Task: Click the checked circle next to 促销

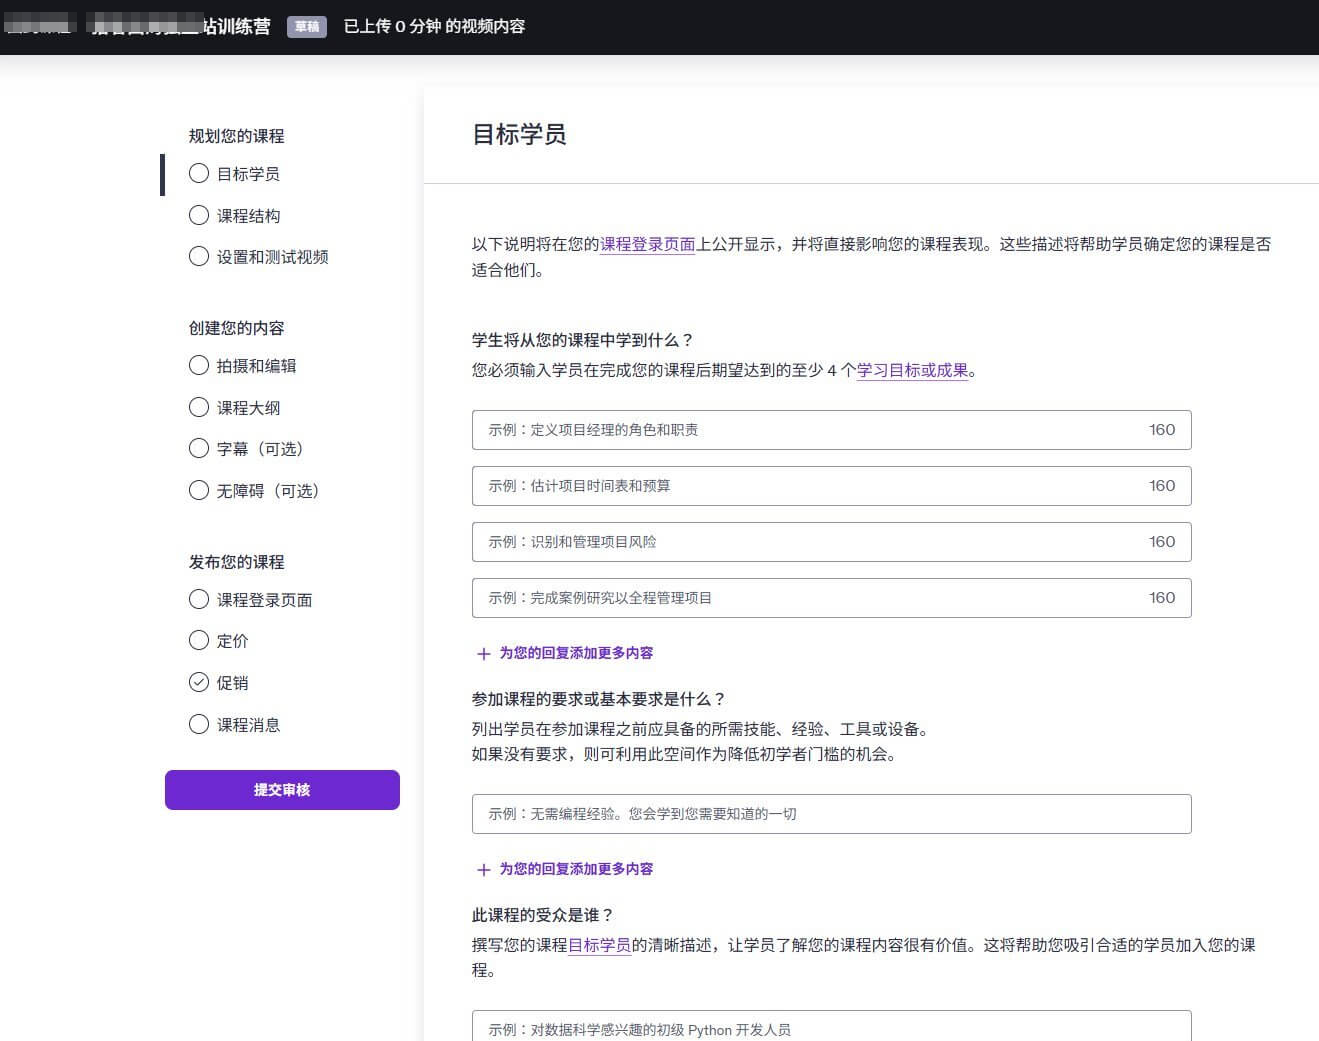Action: [199, 682]
